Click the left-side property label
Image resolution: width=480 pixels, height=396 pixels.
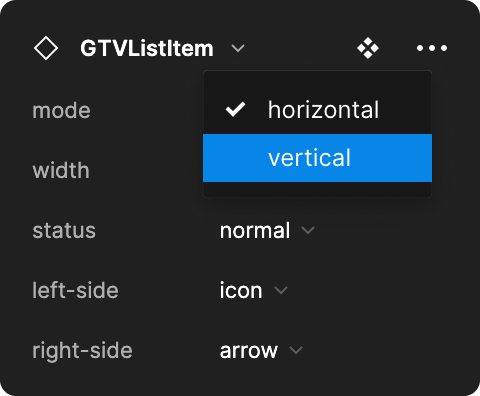pyautogui.click(x=75, y=290)
